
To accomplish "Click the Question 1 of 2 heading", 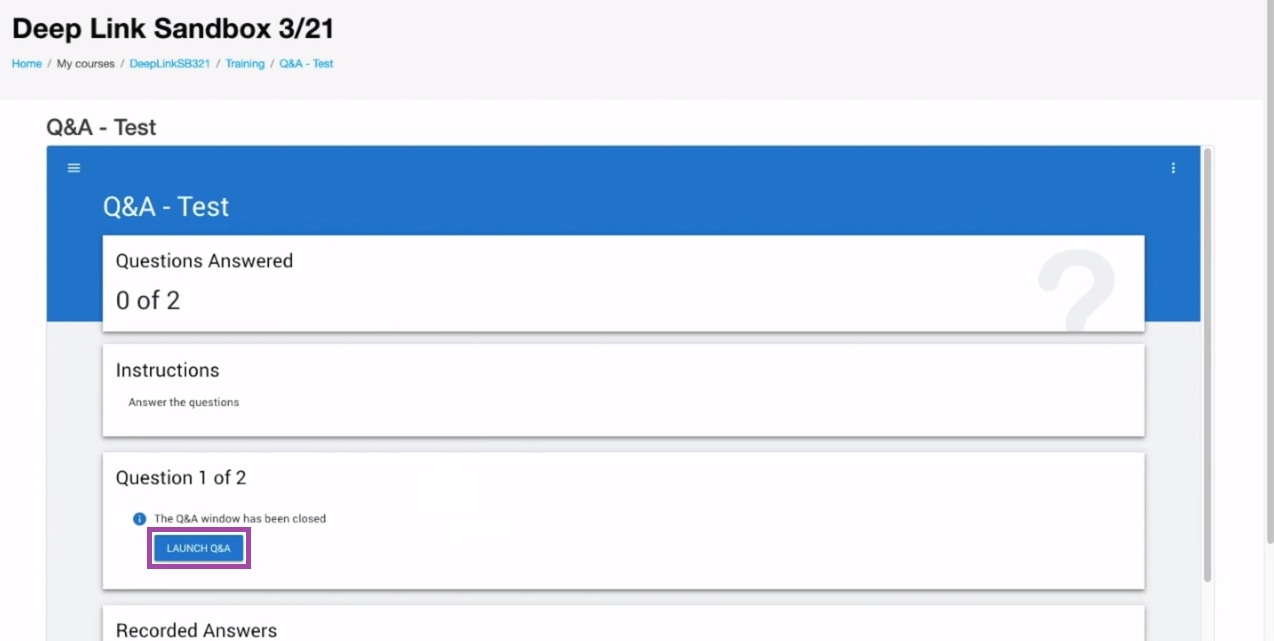I will coord(181,477).
